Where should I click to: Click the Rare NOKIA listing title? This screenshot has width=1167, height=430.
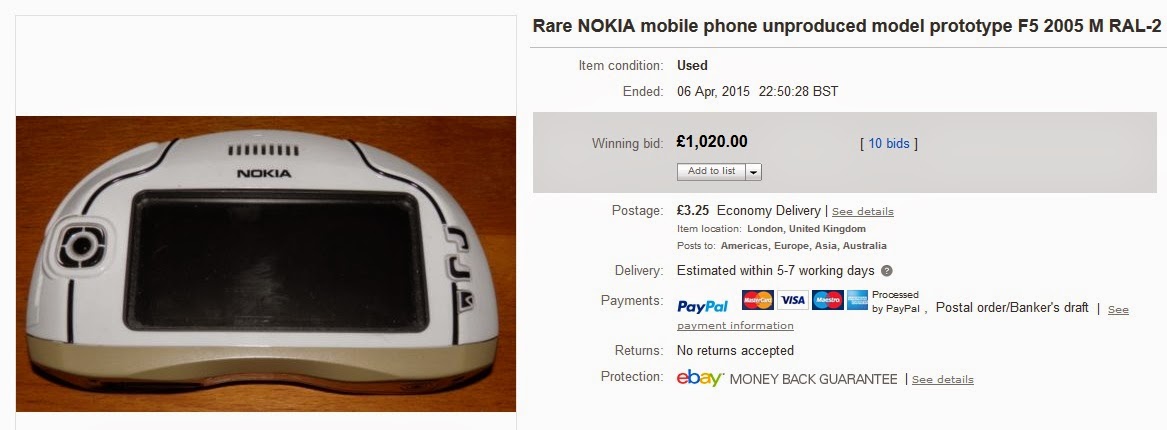(x=845, y=25)
